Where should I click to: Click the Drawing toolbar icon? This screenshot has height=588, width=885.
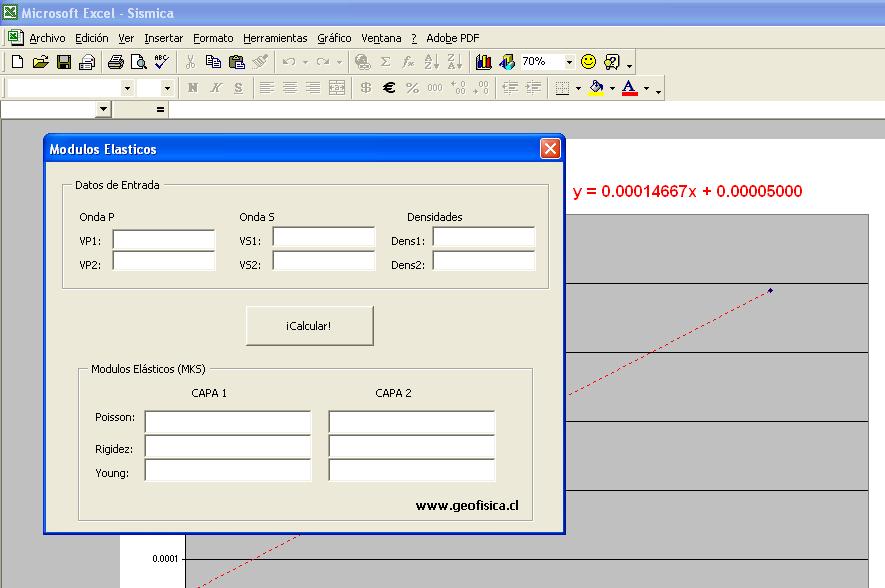pos(507,62)
